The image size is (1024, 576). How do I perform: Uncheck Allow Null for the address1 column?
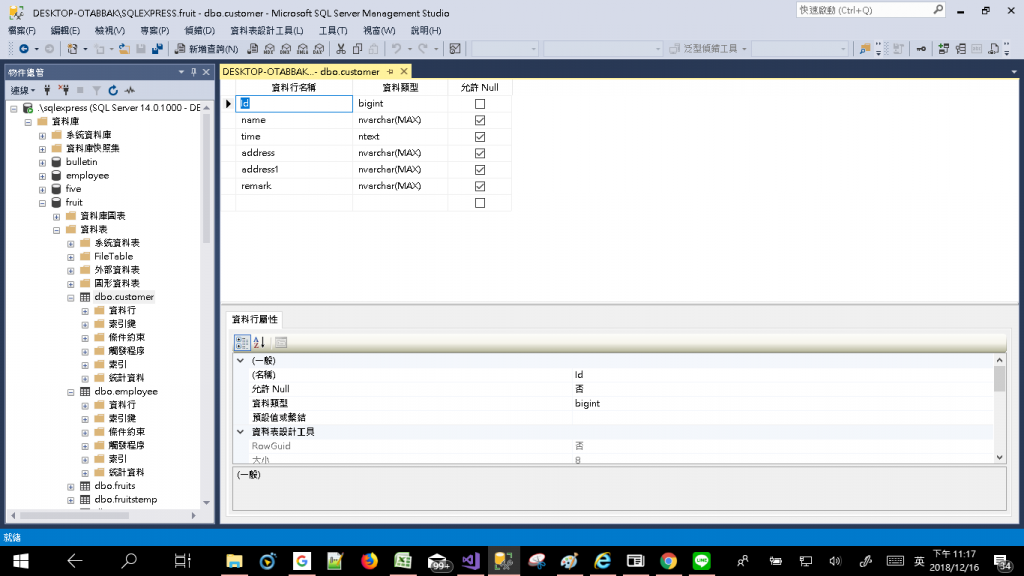[480, 170]
